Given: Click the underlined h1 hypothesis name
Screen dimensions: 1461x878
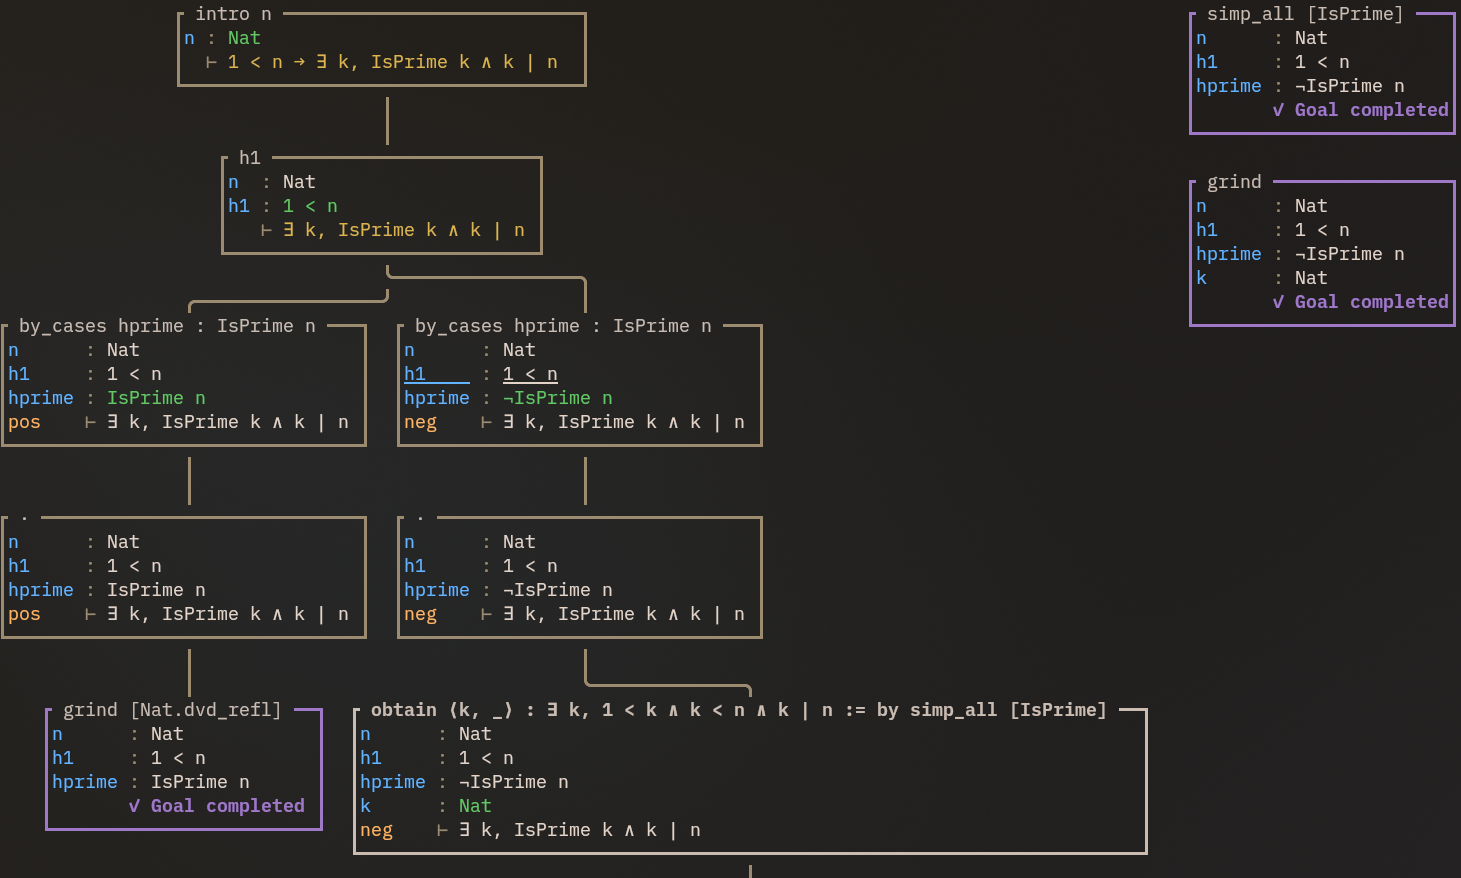Looking at the screenshot, I should pos(415,374).
